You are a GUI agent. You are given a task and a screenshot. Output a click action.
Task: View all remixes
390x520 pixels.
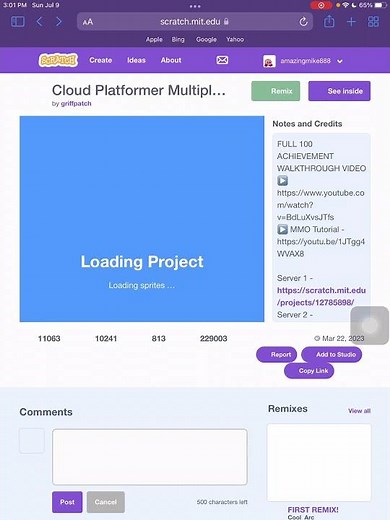359,411
